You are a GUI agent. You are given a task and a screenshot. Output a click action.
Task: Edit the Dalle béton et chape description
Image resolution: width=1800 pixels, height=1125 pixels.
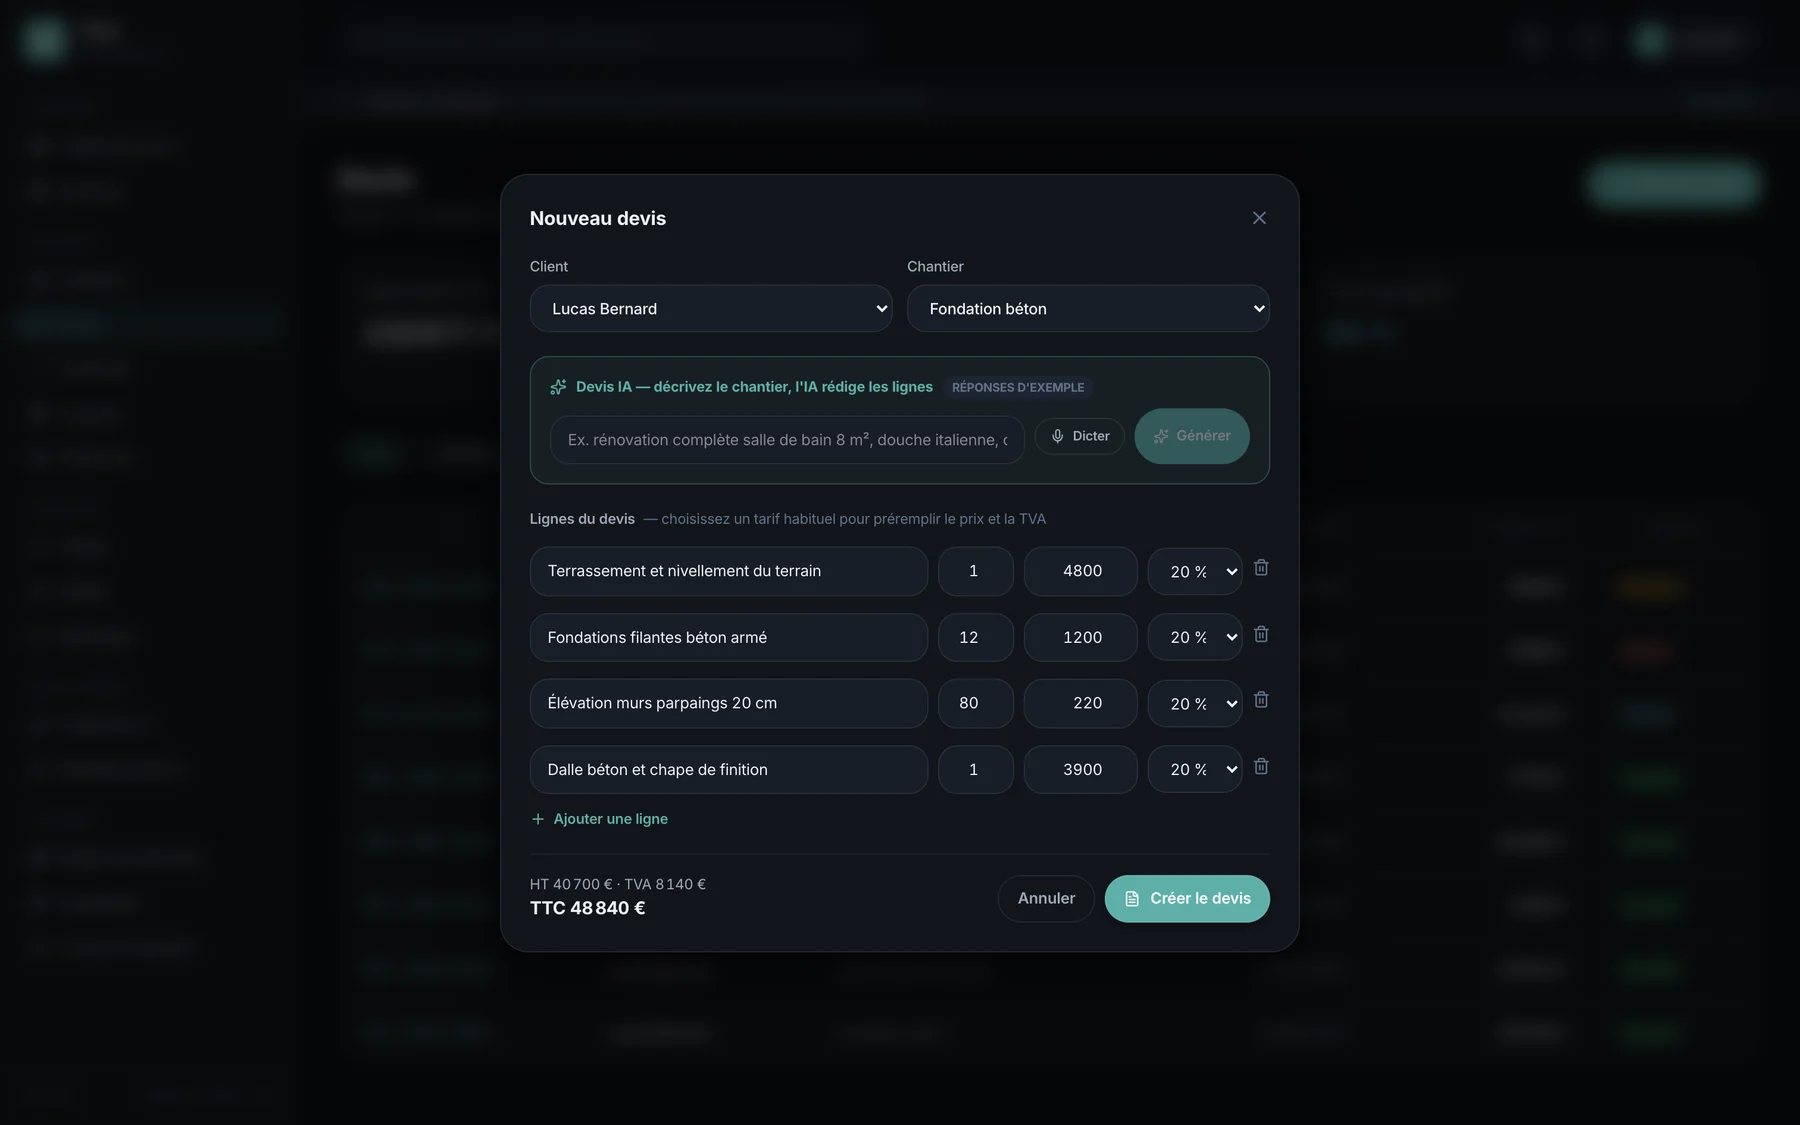pos(729,770)
